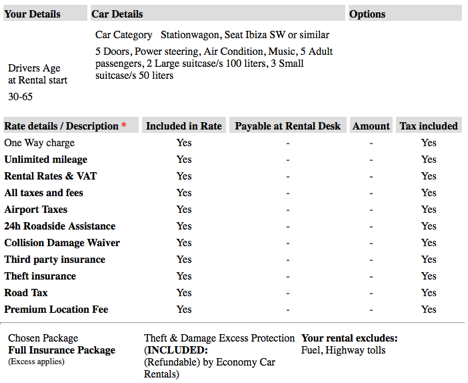Click the Options header

405,14
